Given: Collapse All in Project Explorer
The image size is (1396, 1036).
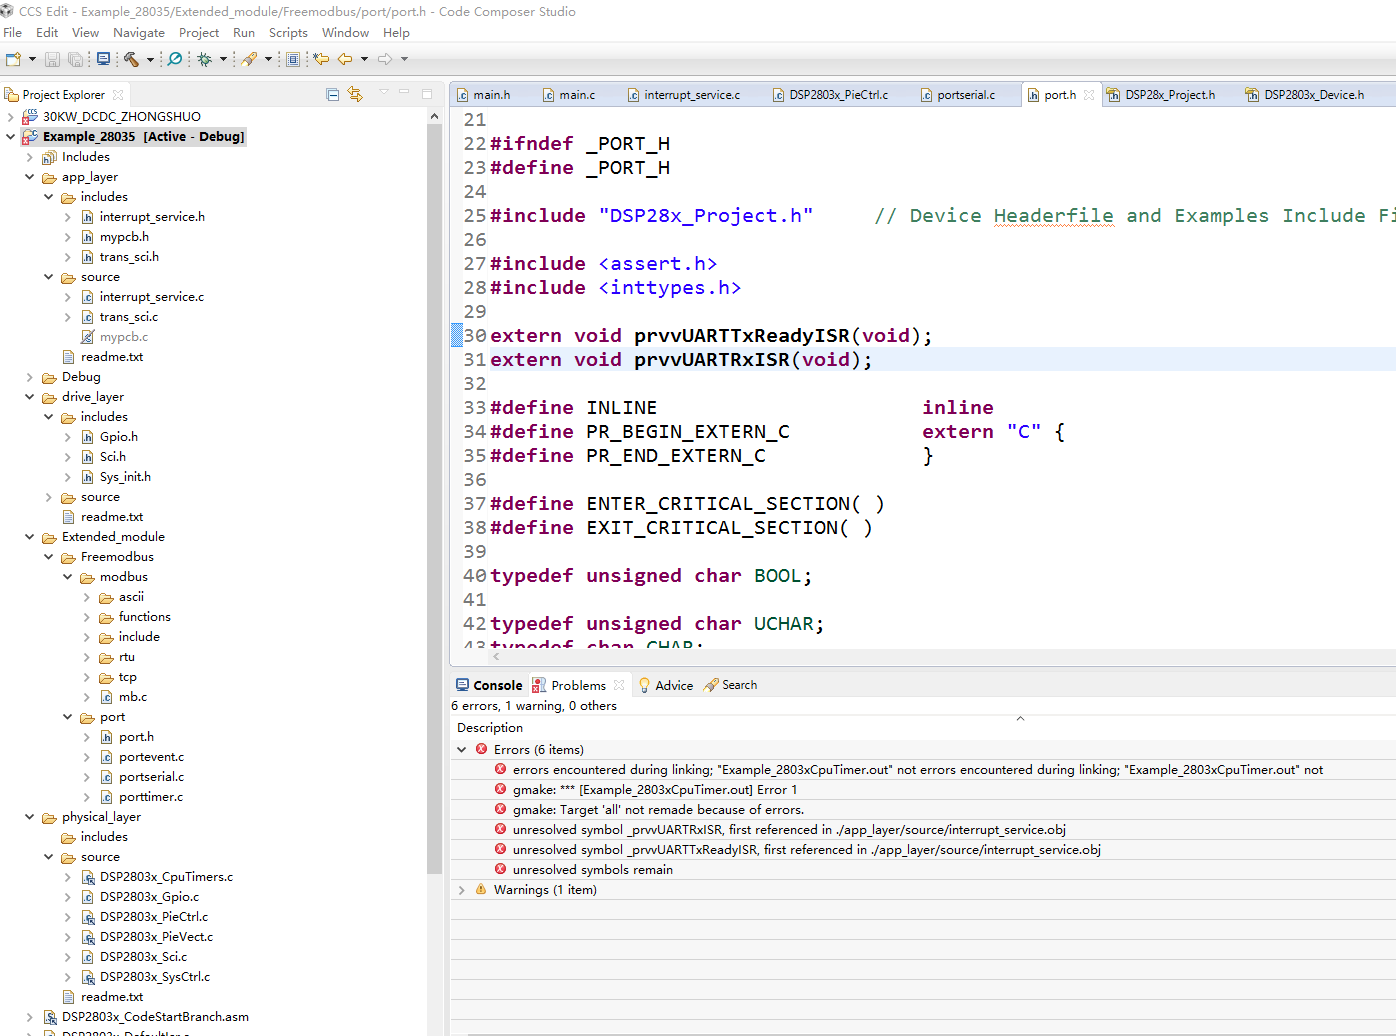Looking at the screenshot, I should pos(333,95).
